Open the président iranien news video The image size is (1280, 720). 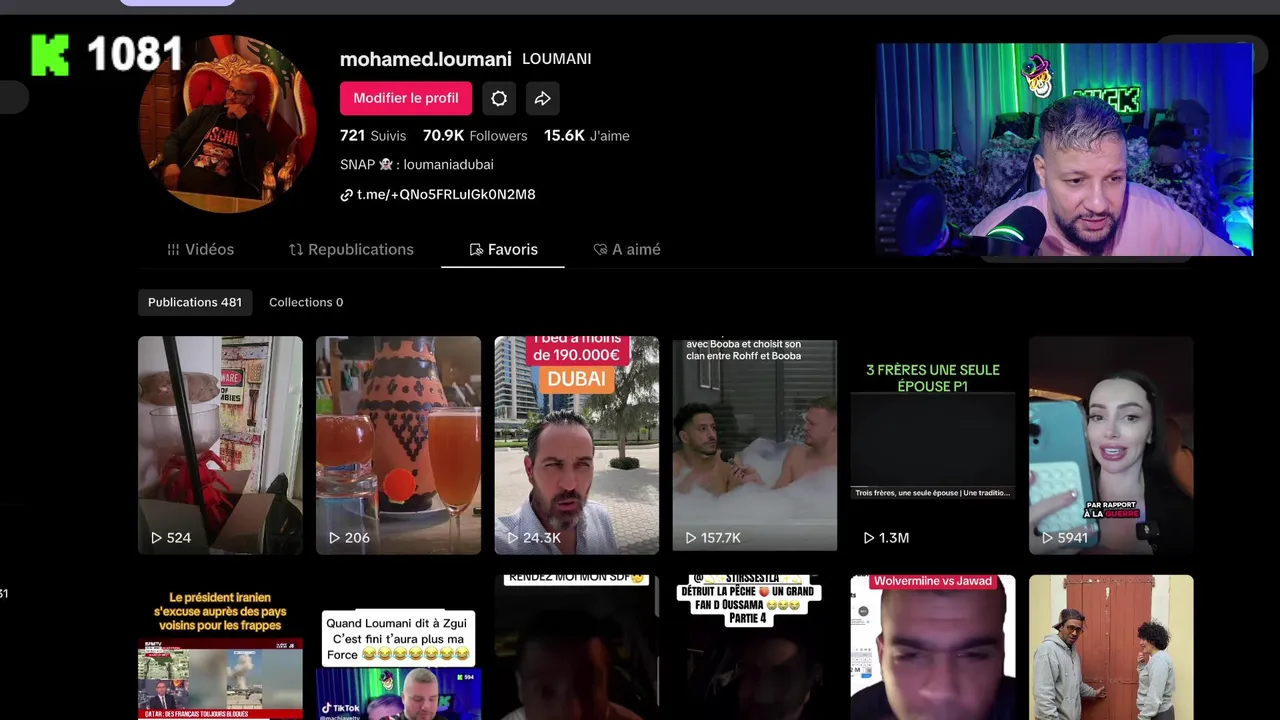pyautogui.click(x=220, y=647)
